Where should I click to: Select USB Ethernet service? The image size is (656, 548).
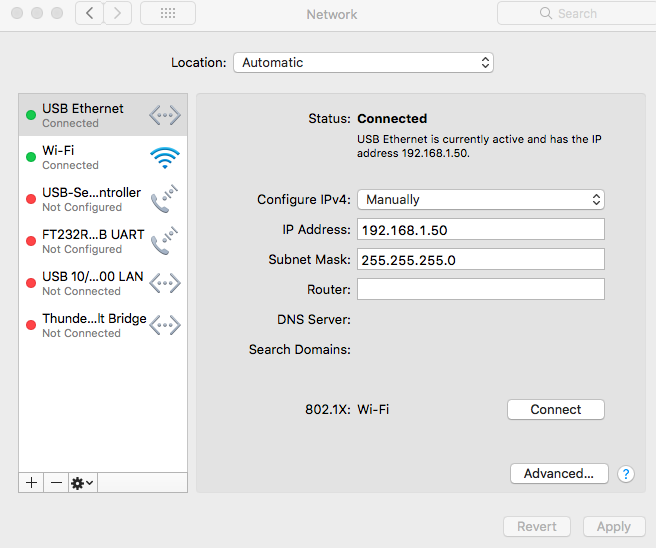(103, 115)
